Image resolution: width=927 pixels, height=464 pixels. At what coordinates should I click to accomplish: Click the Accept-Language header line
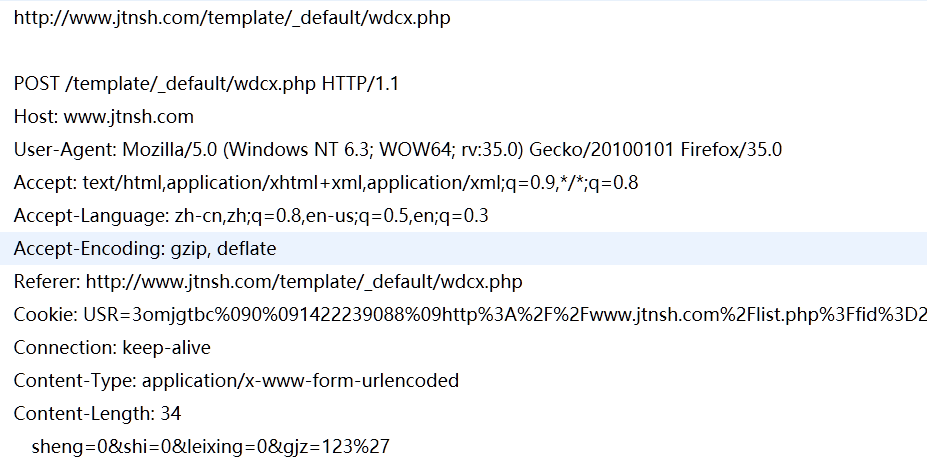point(251,216)
